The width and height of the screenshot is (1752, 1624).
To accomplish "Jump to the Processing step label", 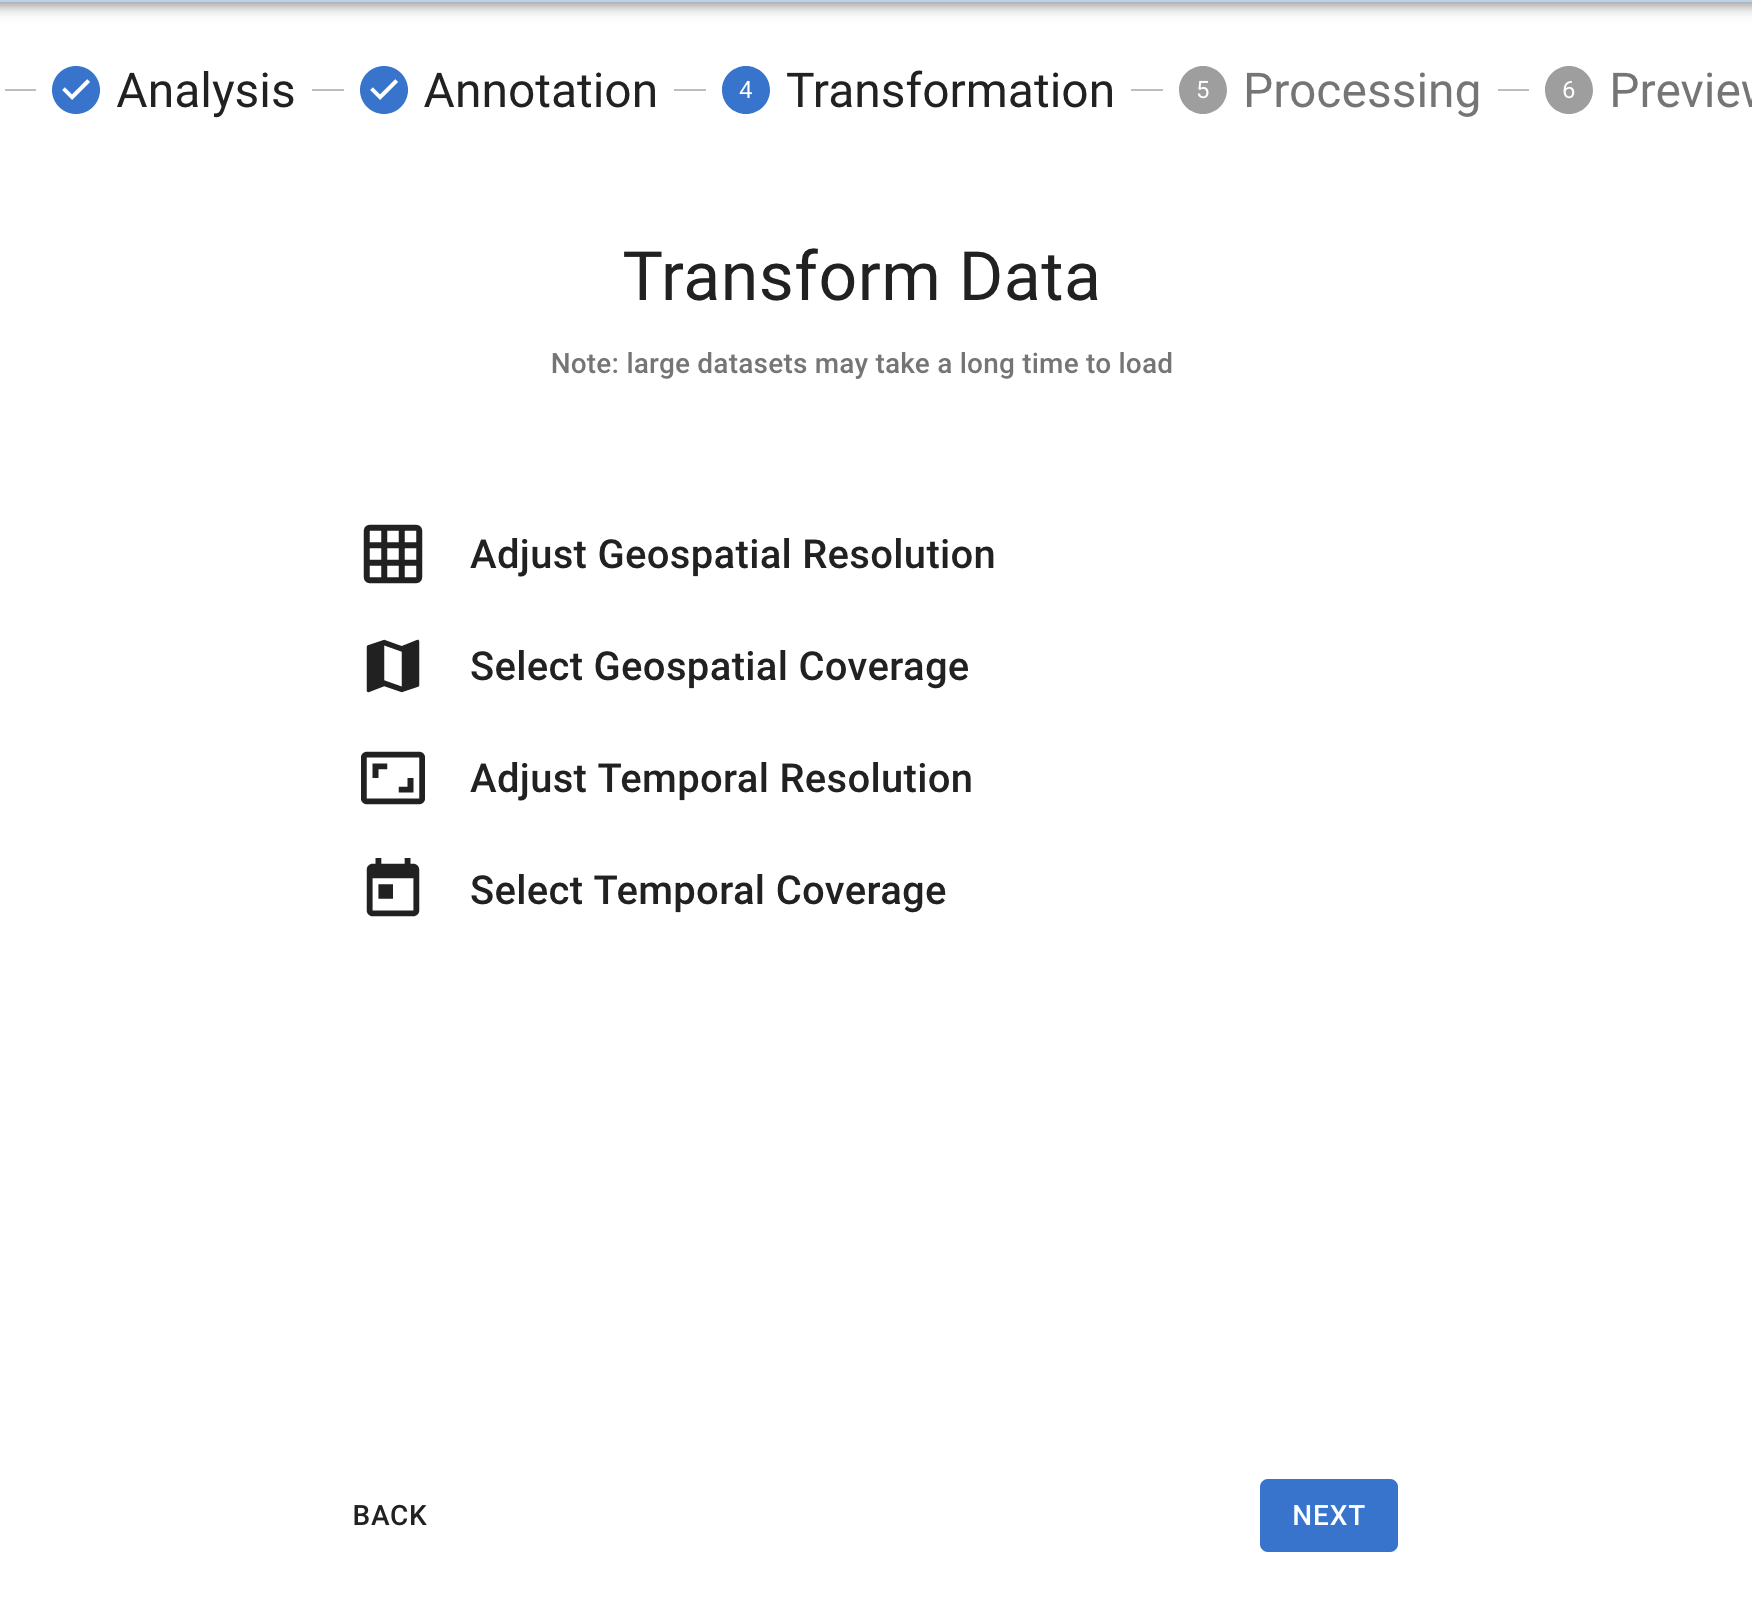I will click(1362, 91).
